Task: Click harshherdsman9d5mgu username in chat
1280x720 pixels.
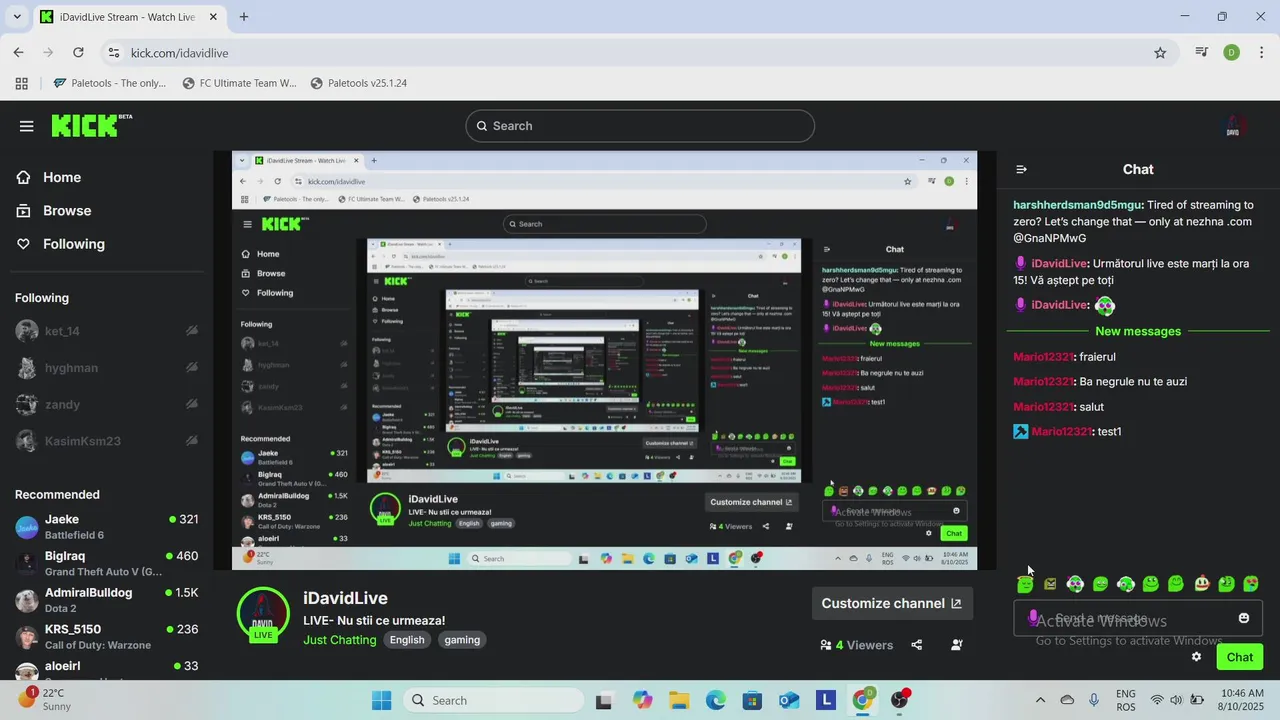Action: tap(1078, 205)
